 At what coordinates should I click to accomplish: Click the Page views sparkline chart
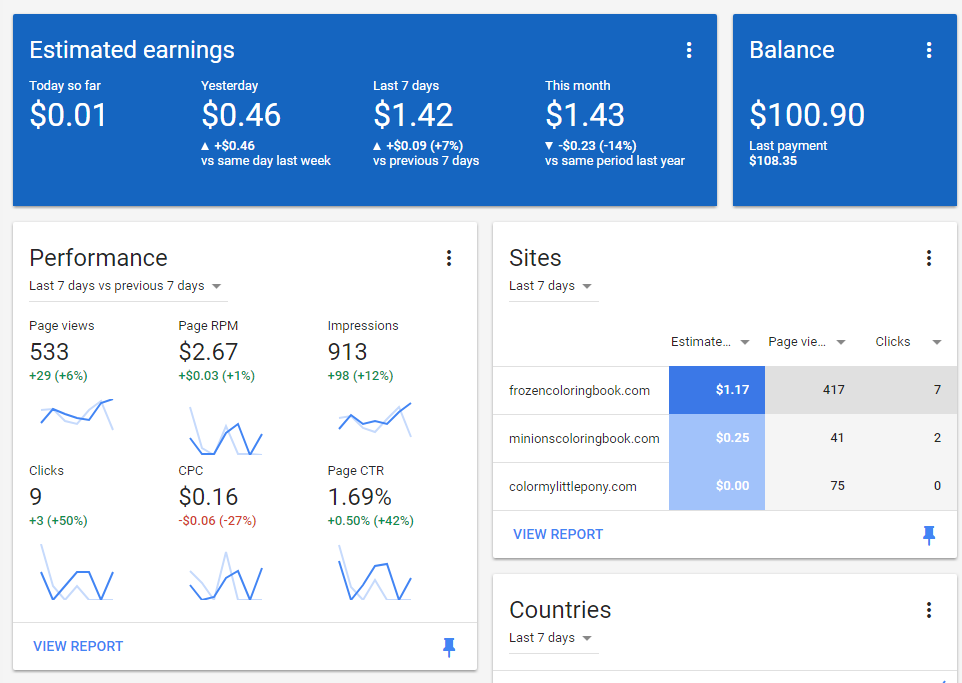point(77,412)
